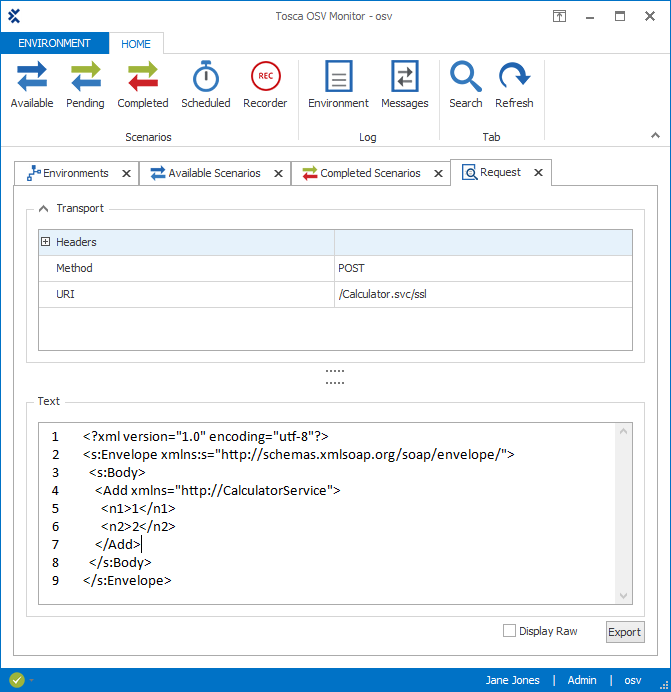The width and height of the screenshot is (671, 692).
Task: Collapse the Transport section
Action: tap(43, 209)
